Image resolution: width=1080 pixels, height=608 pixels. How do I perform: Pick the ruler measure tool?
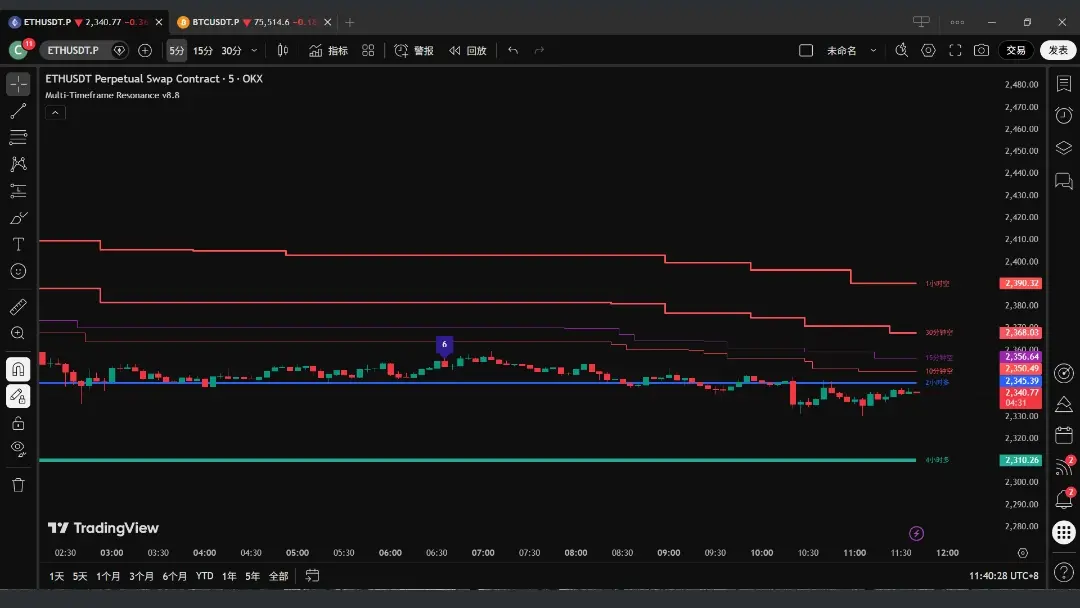pos(18,306)
